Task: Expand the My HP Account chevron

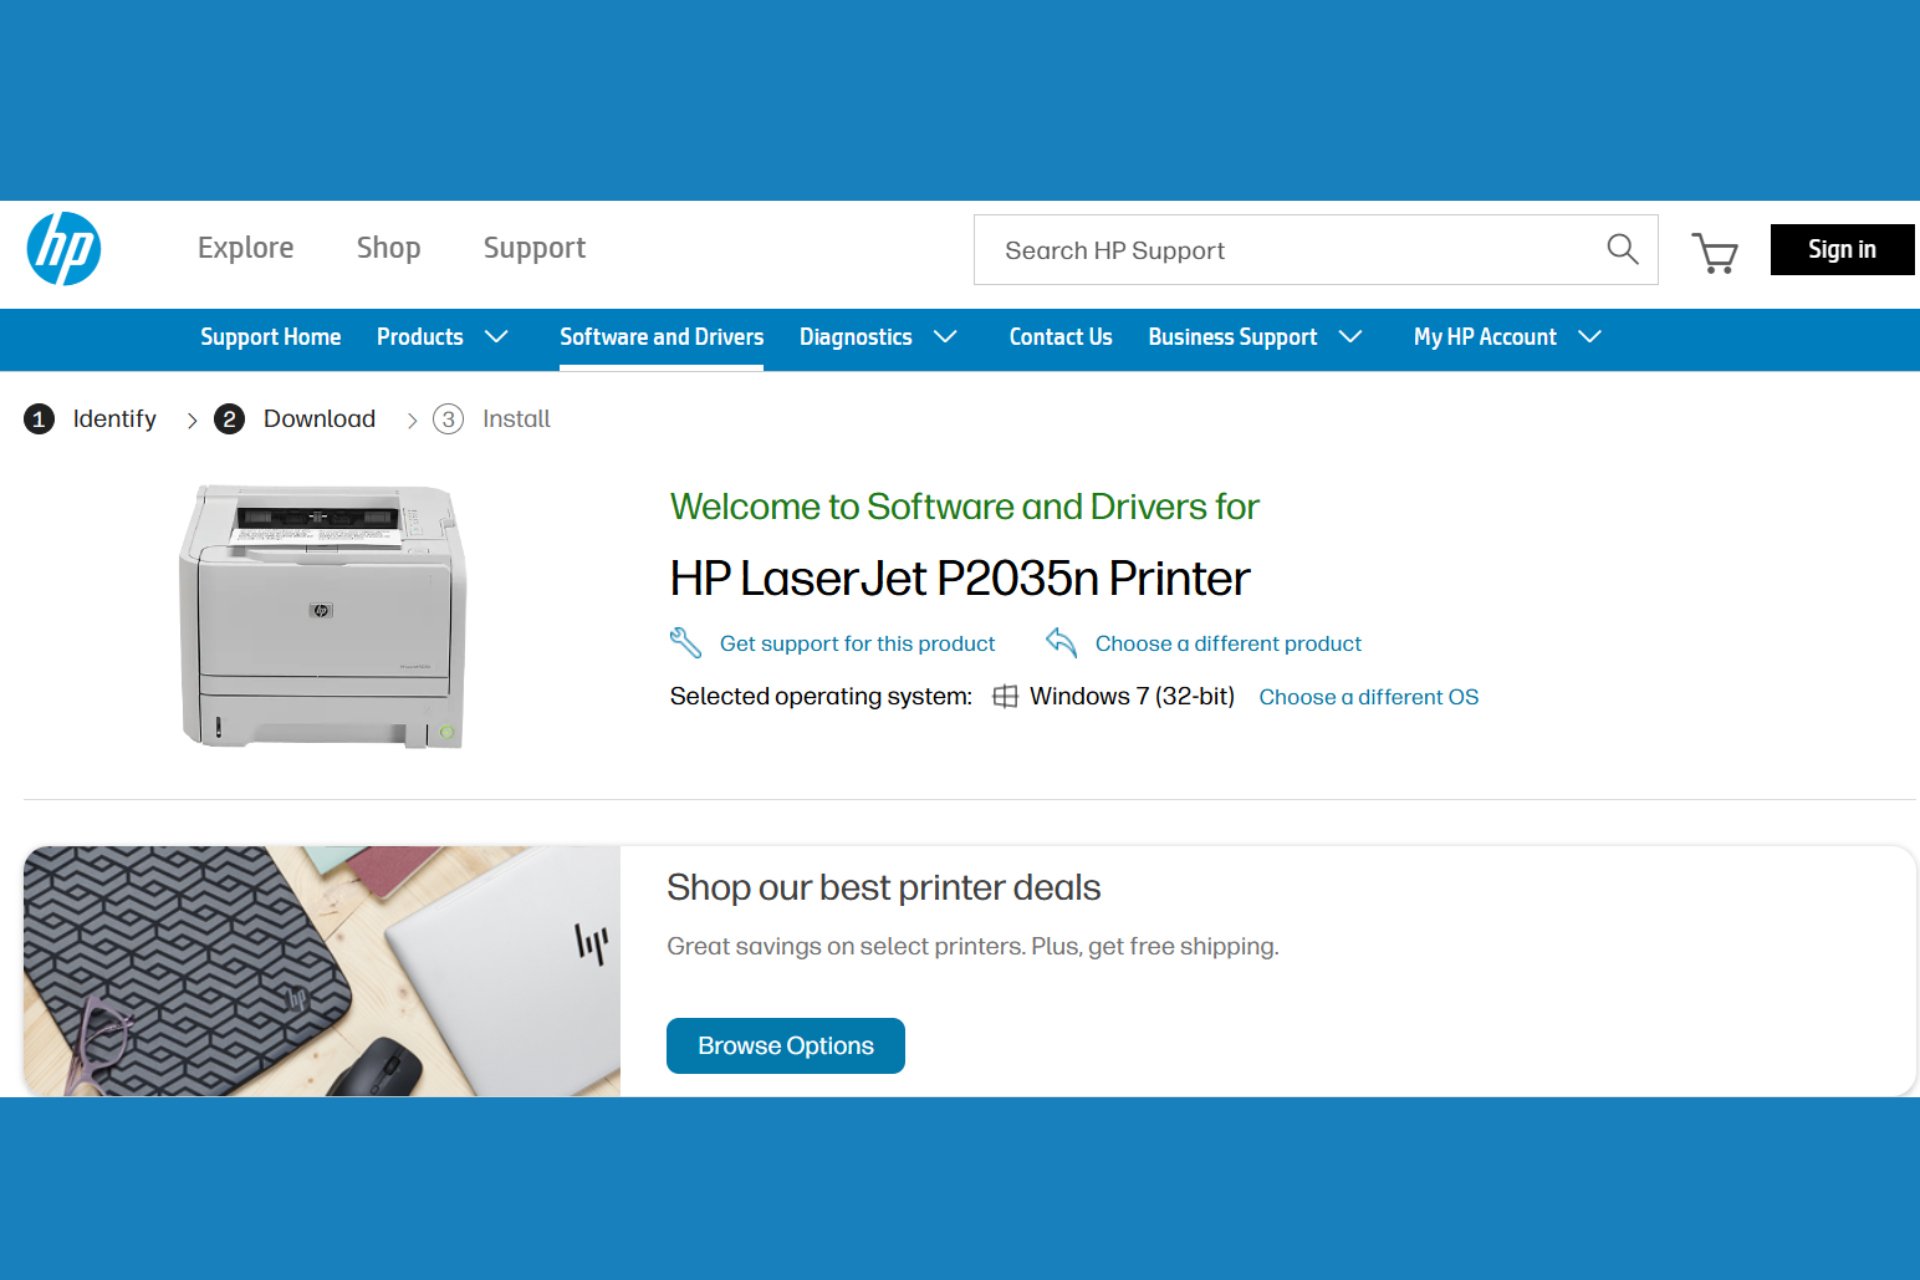Action: pos(1590,337)
